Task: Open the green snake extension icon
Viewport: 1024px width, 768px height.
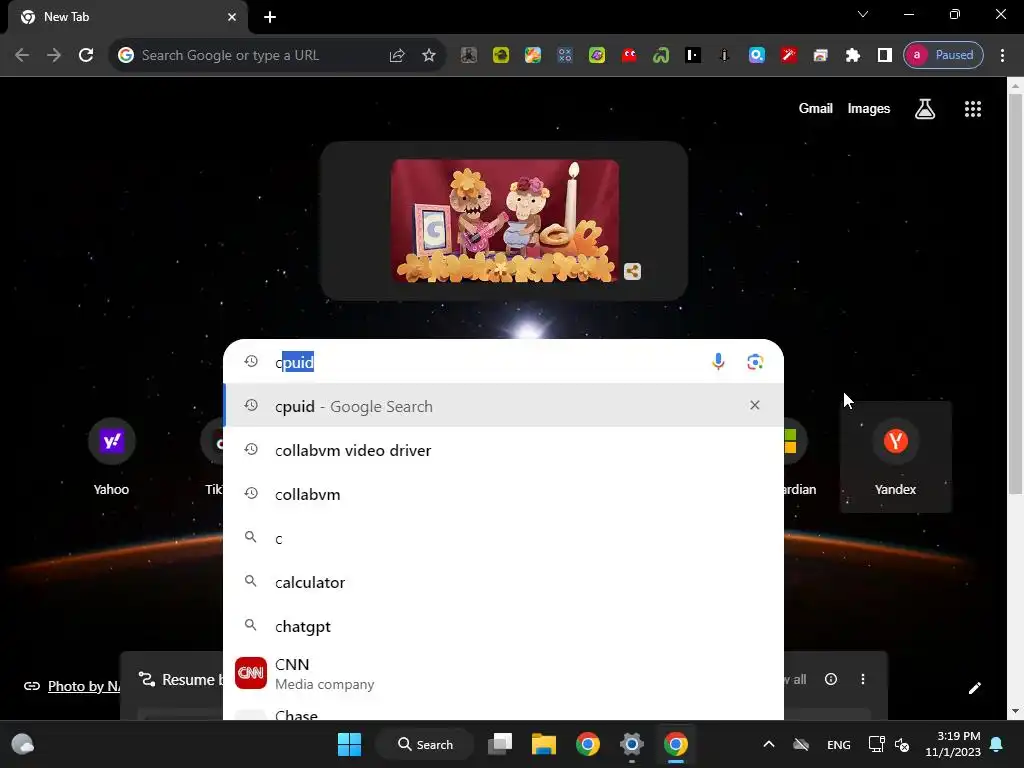Action: [661, 56]
